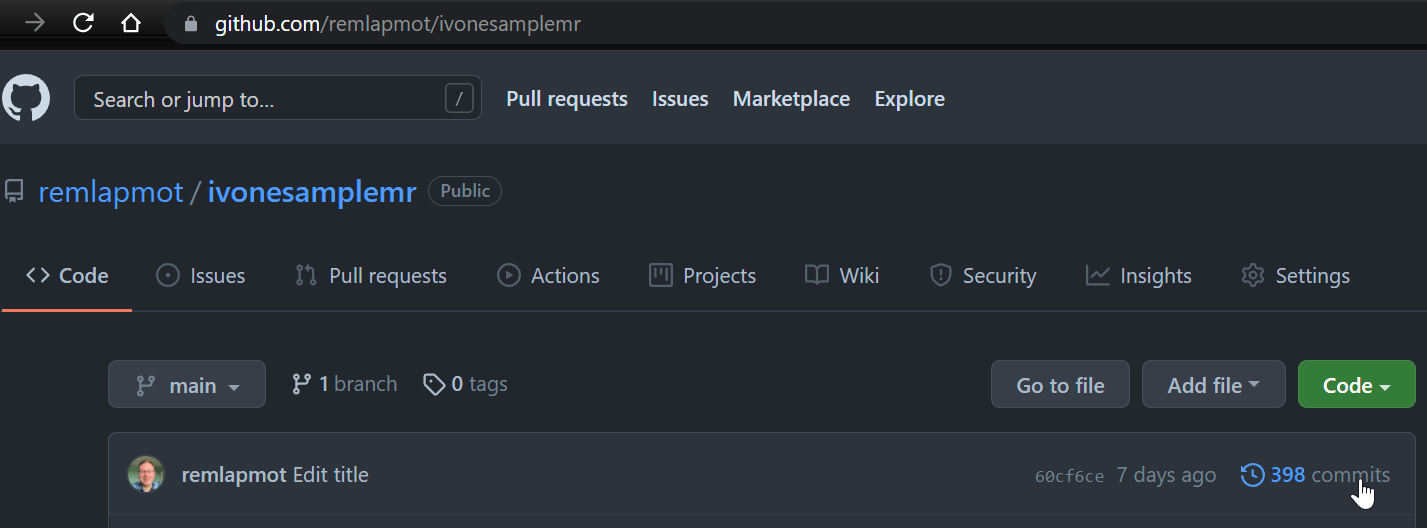1427x528 pixels.
Task: Open the green Code dropdown
Action: [x=1356, y=385]
